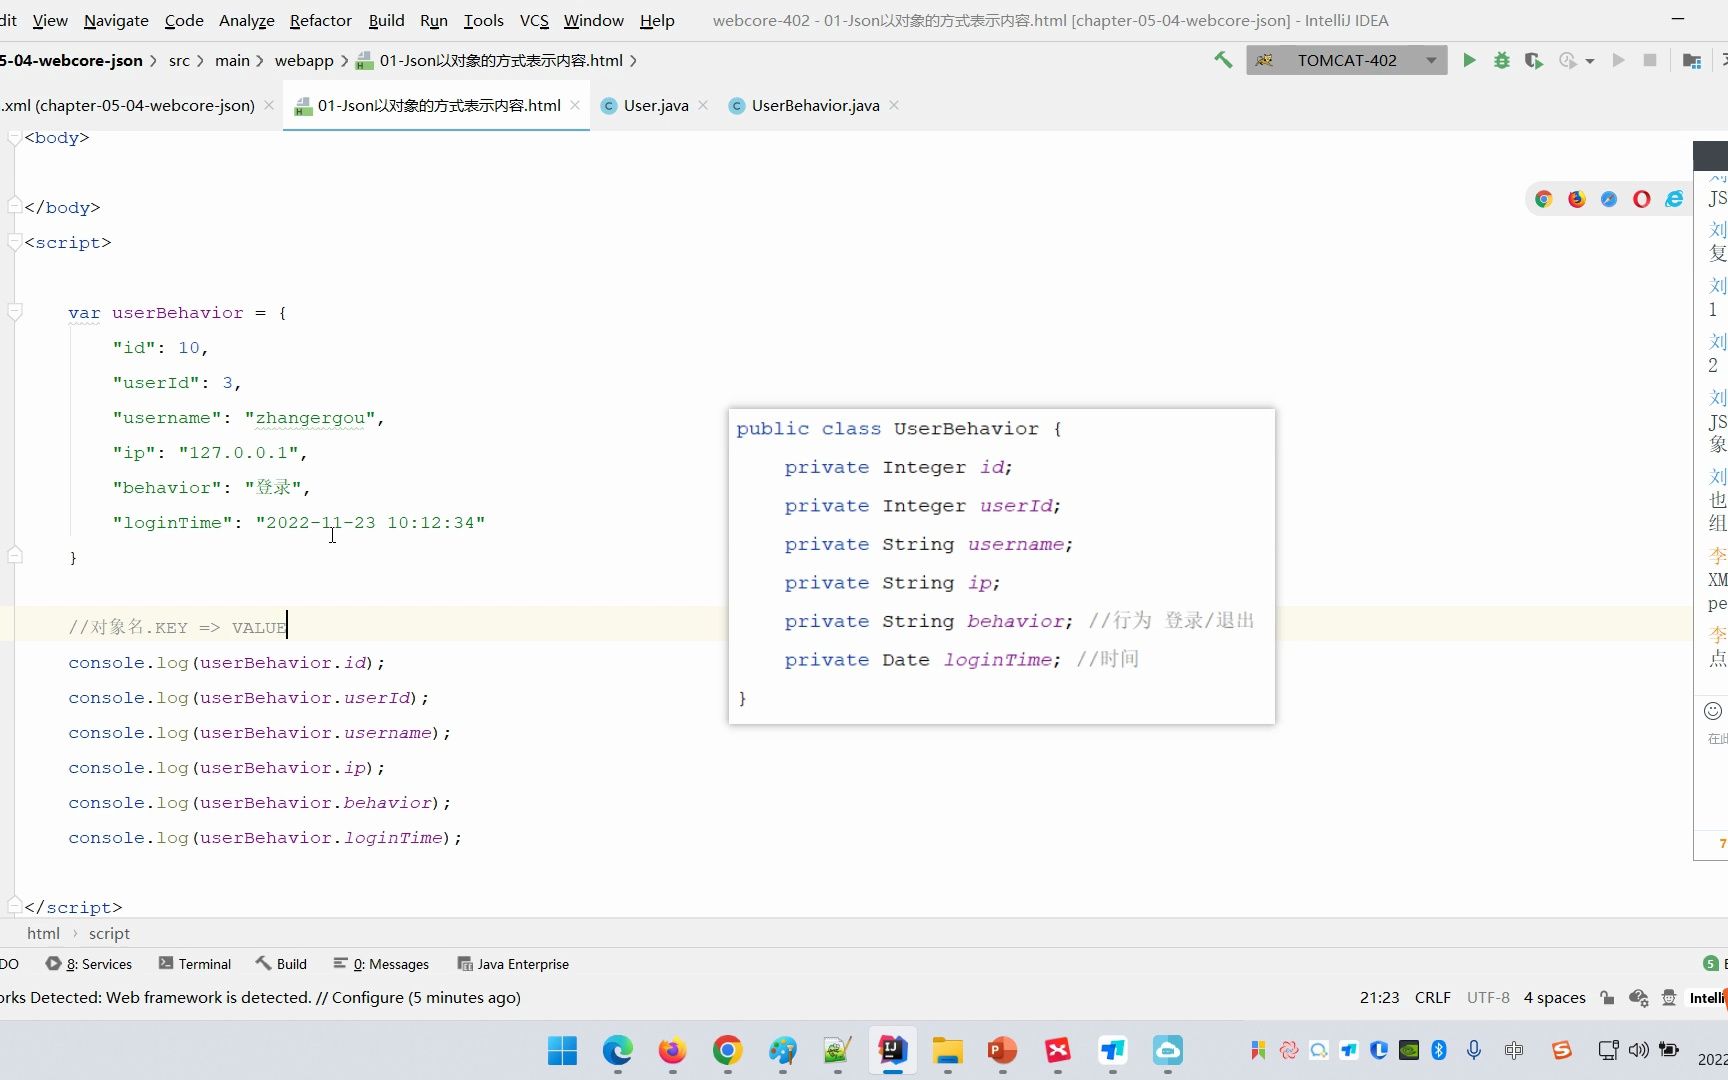
Task: Open the Messages tool window
Action: click(381, 964)
